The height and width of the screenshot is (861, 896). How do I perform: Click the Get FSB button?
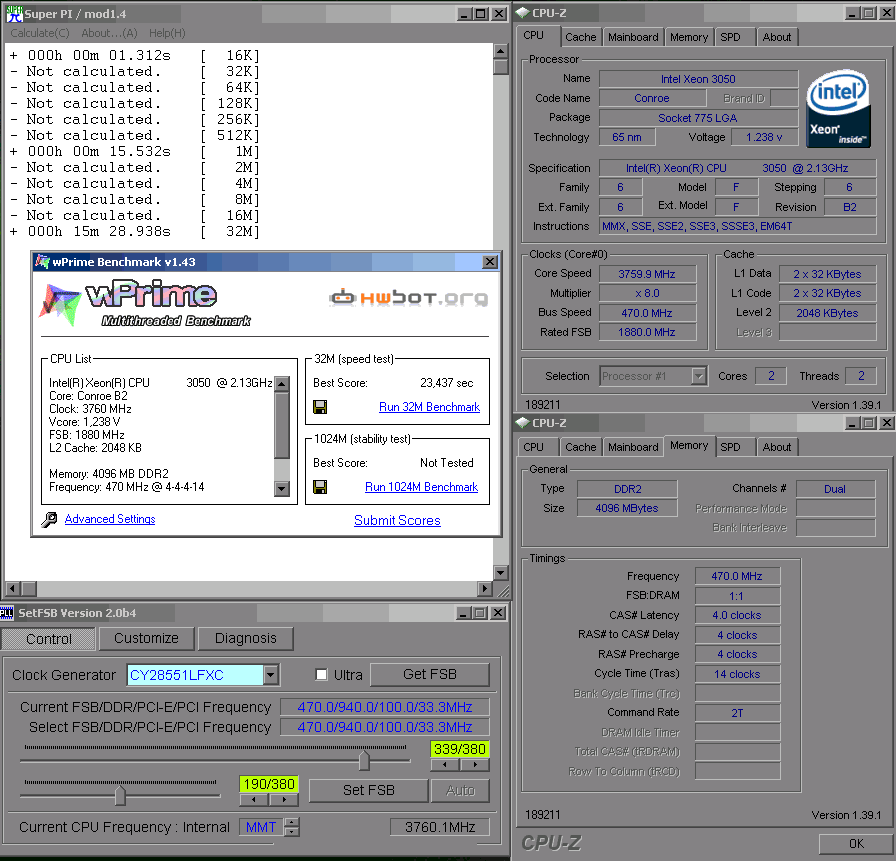430,675
